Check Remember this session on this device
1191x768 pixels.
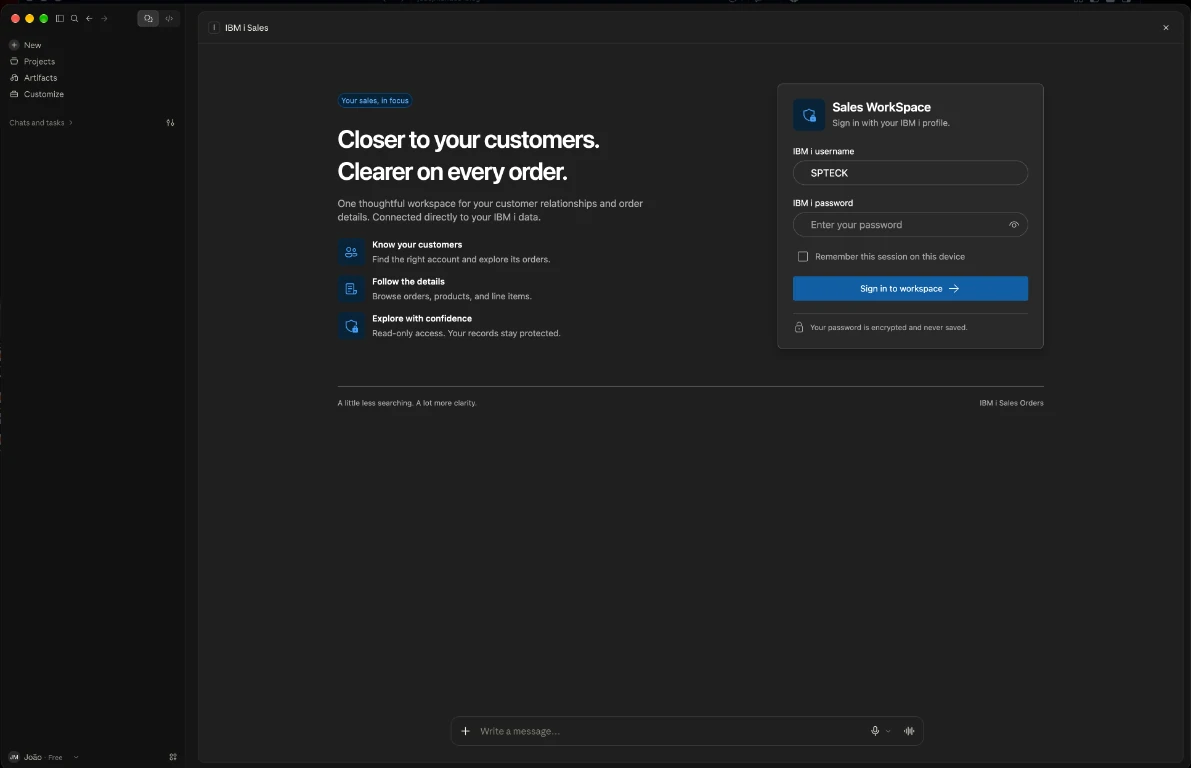tap(803, 257)
